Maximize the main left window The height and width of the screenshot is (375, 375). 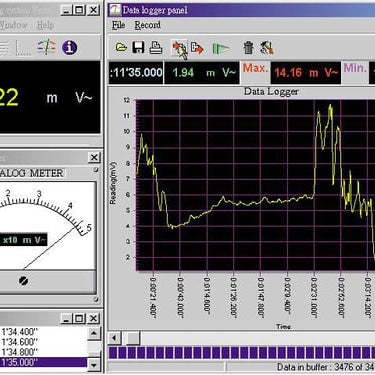click(80, 10)
